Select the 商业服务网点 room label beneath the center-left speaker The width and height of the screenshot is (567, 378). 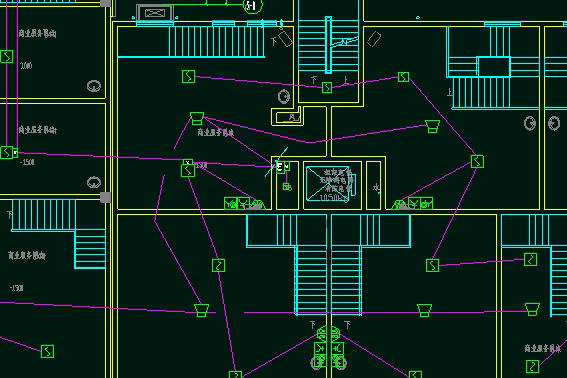coord(216,132)
